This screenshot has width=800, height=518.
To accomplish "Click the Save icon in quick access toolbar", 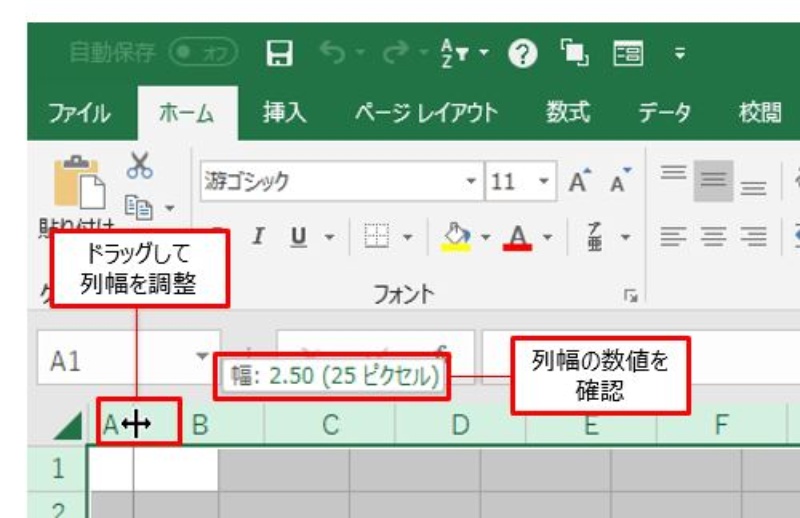I will click(x=278, y=53).
